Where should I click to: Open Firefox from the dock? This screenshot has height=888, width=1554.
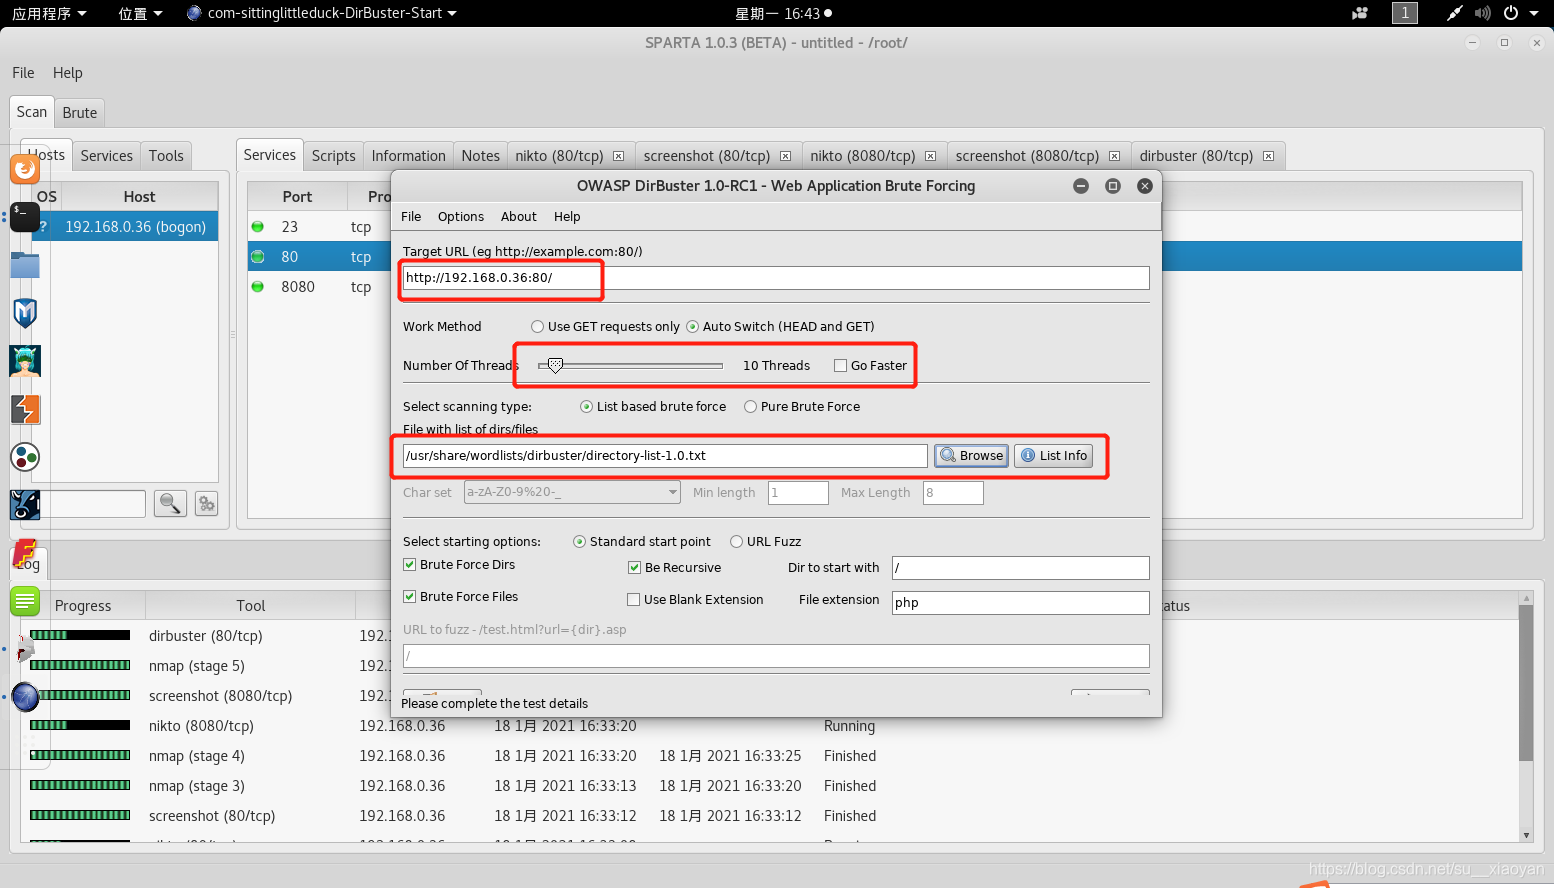point(25,169)
